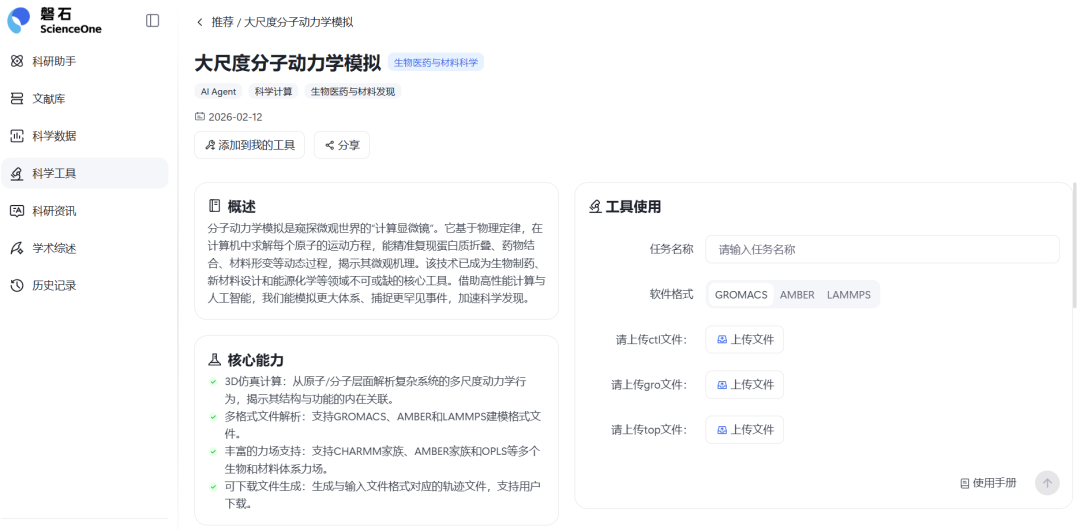
Task: Click the upward arrow submit button
Action: coord(1046,483)
